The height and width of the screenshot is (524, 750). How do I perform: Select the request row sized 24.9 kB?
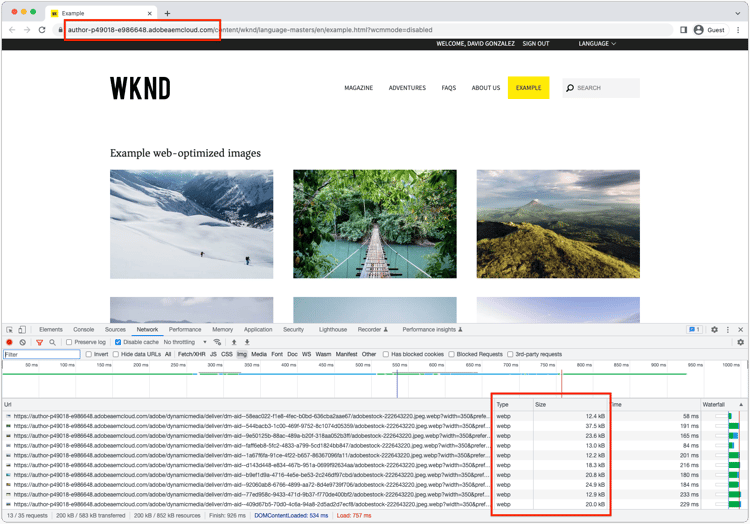coord(373,485)
